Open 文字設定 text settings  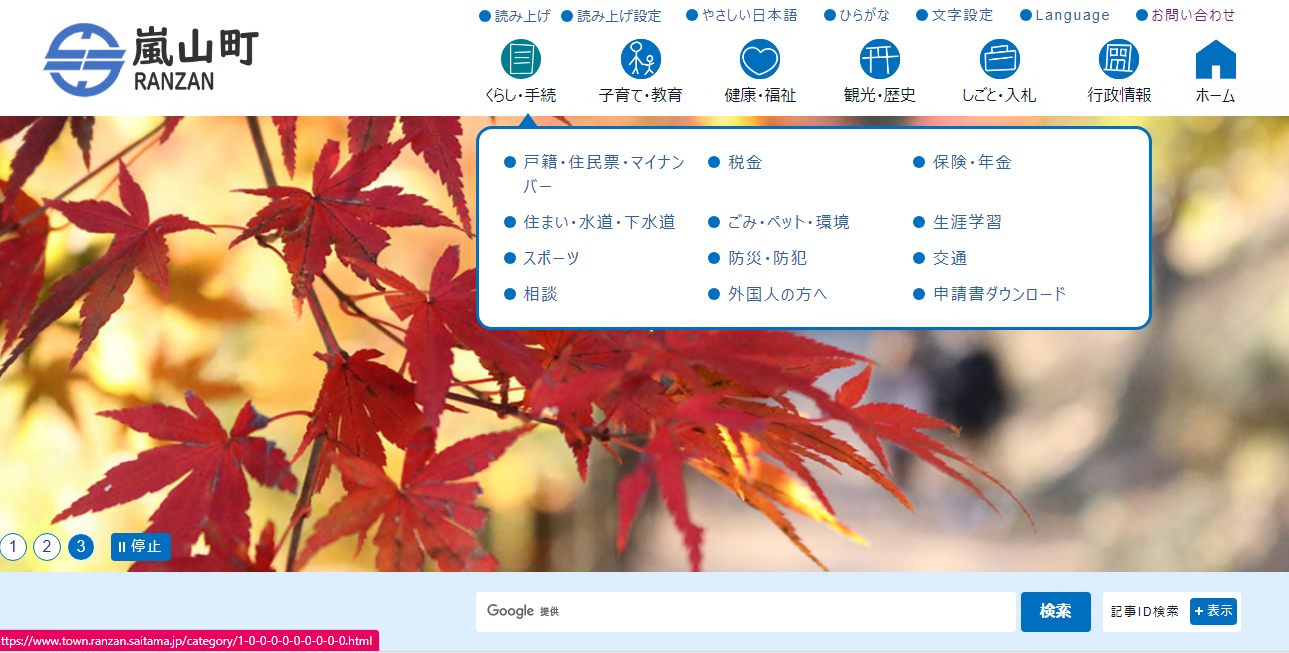click(954, 15)
